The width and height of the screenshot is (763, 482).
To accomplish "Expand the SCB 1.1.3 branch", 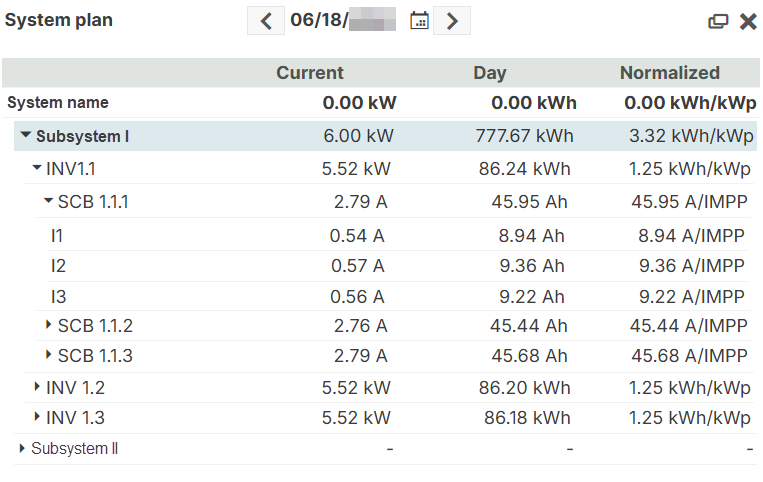I will 49,356.
